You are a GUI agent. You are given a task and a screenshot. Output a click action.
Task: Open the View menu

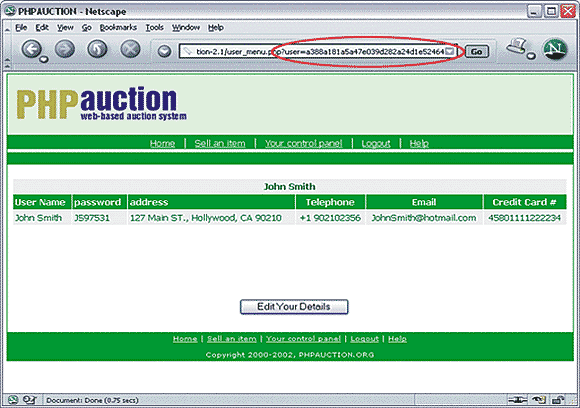[x=65, y=27]
